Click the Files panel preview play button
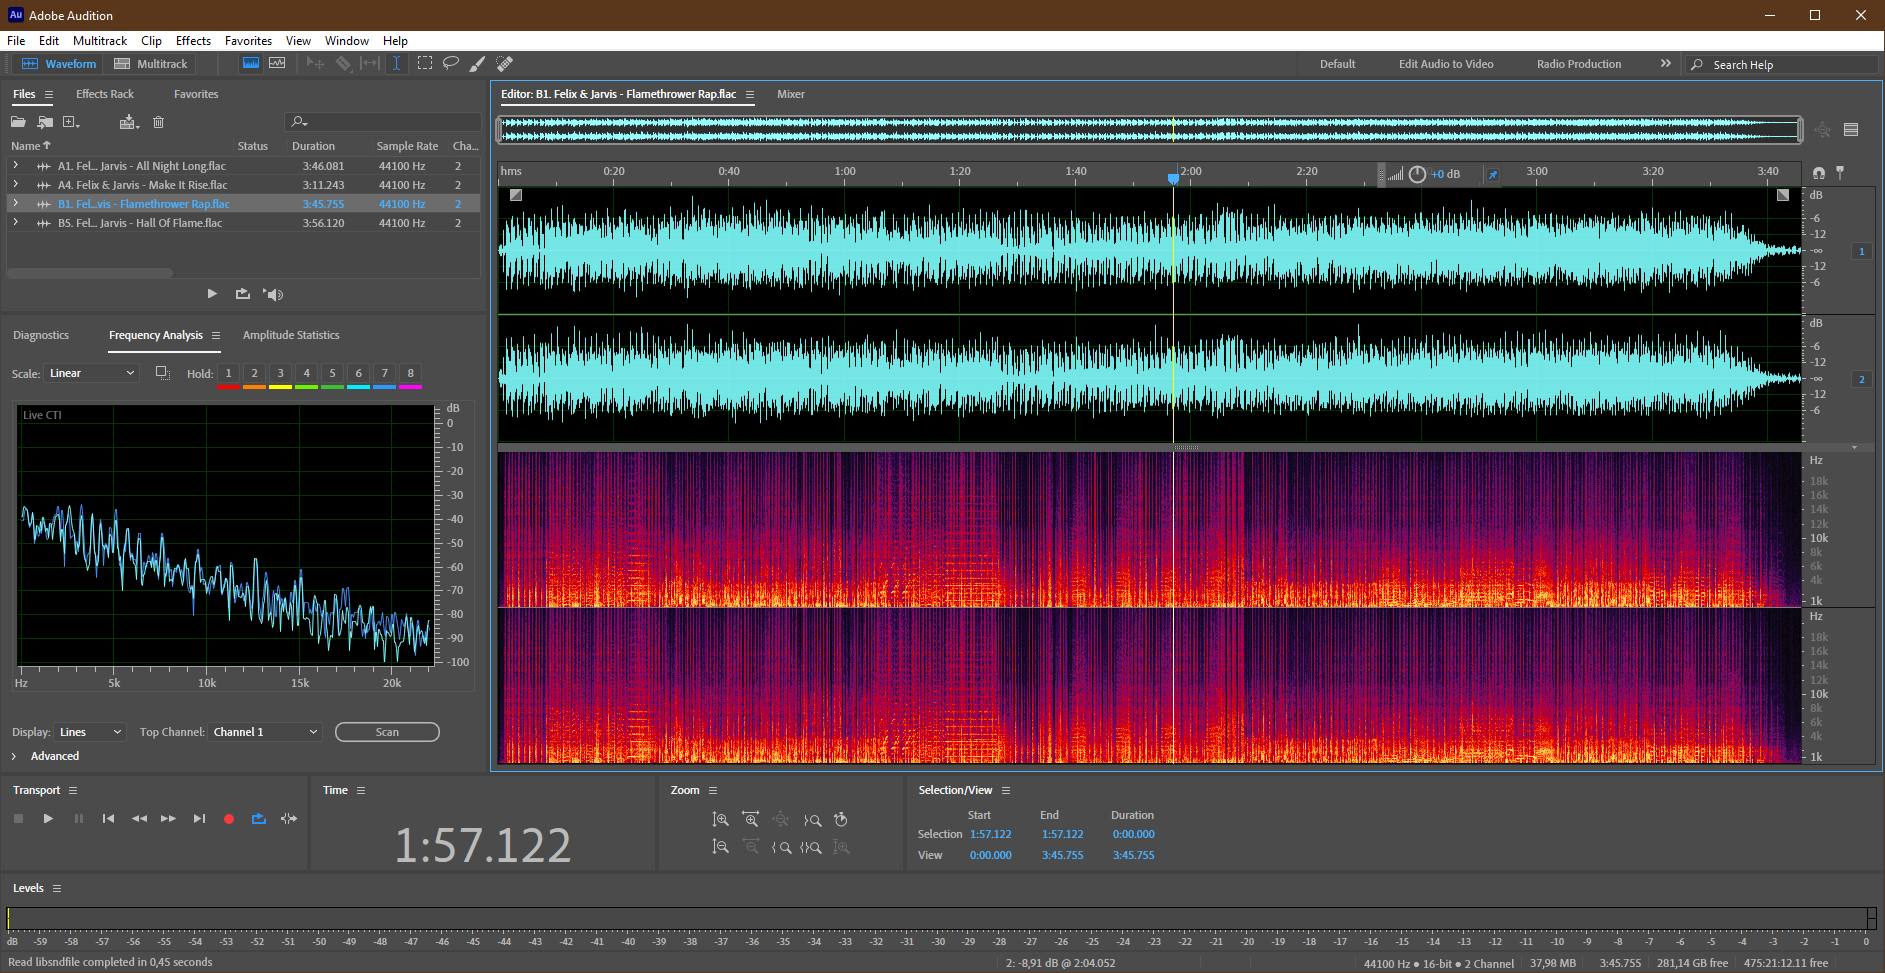 tap(212, 294)
